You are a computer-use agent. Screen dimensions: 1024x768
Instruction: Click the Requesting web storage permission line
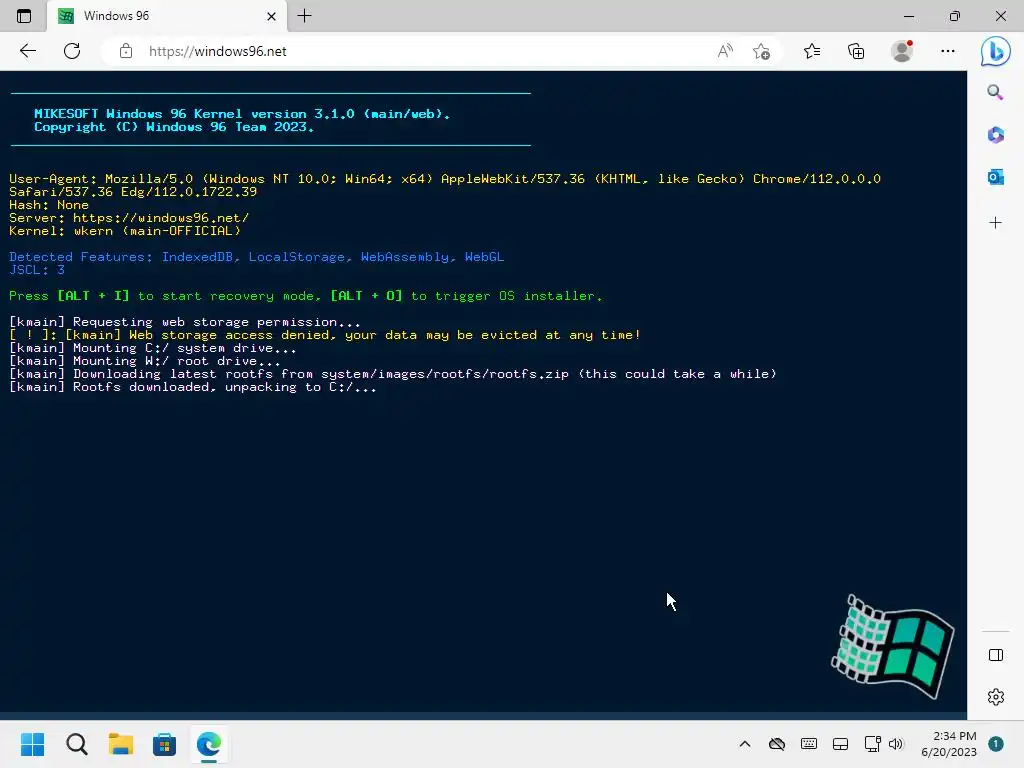[185, 322]
